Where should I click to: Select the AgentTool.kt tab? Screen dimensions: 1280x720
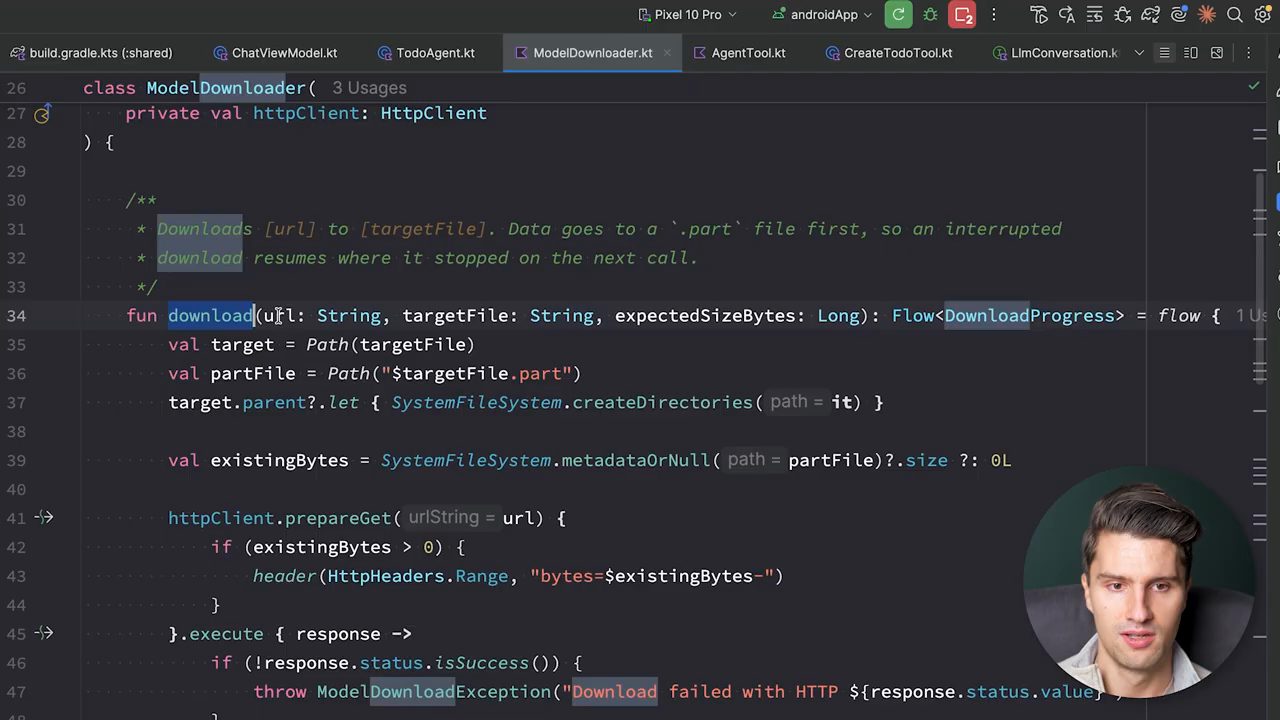tap(740, 53)
